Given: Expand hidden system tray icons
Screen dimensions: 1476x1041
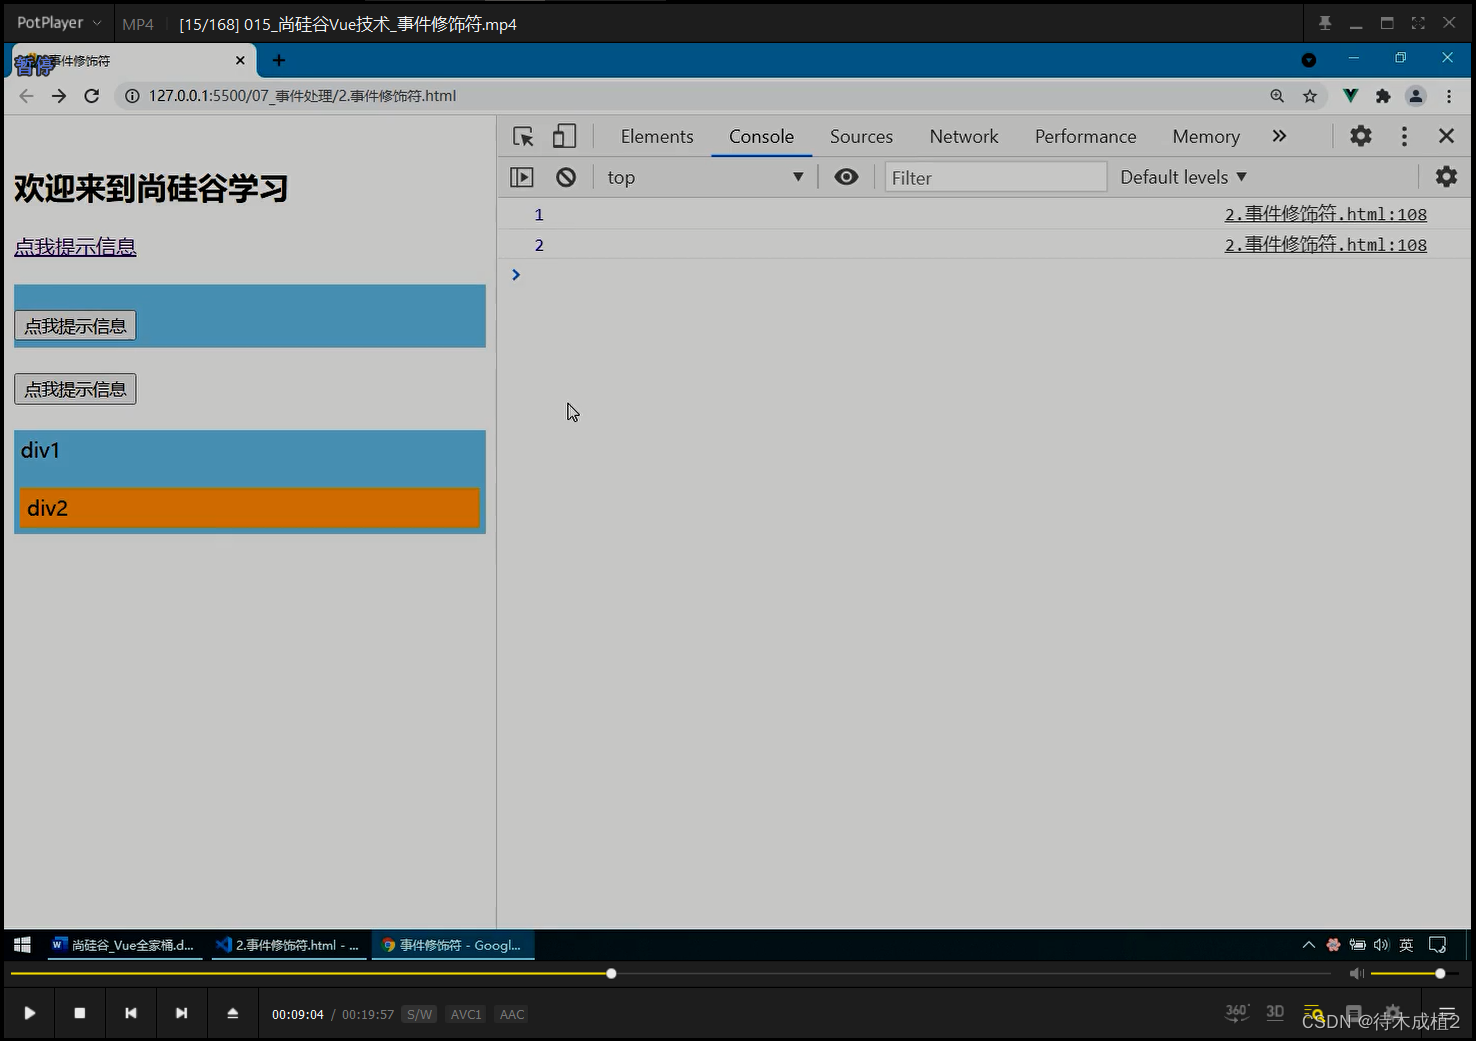Looking at the screenshot, I should pos(1308,945).
